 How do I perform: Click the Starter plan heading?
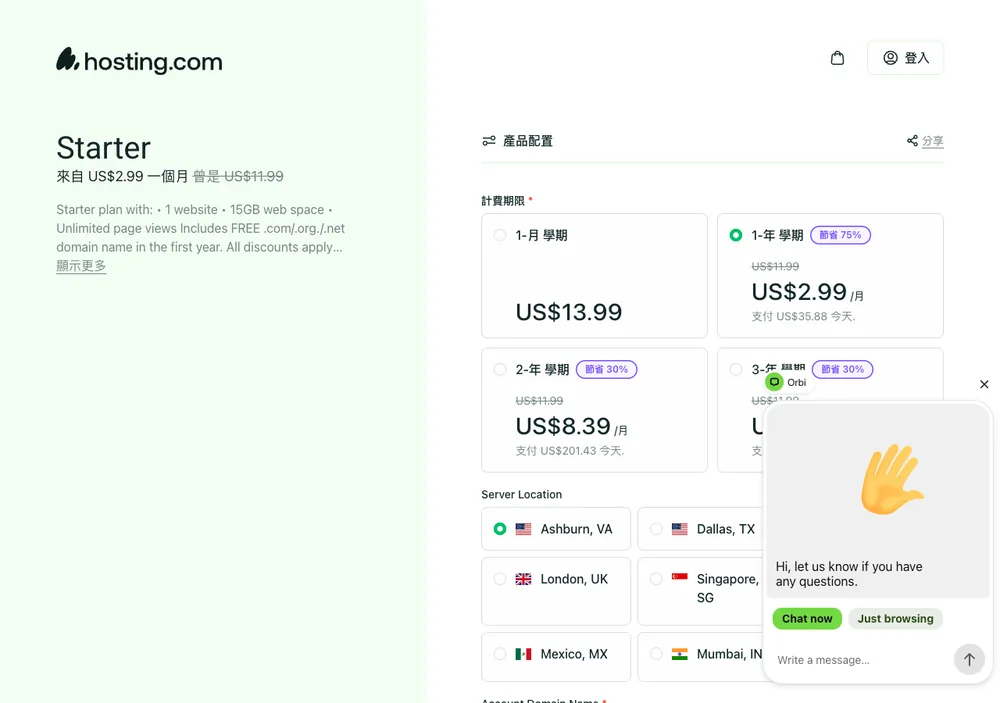point(103,148)
